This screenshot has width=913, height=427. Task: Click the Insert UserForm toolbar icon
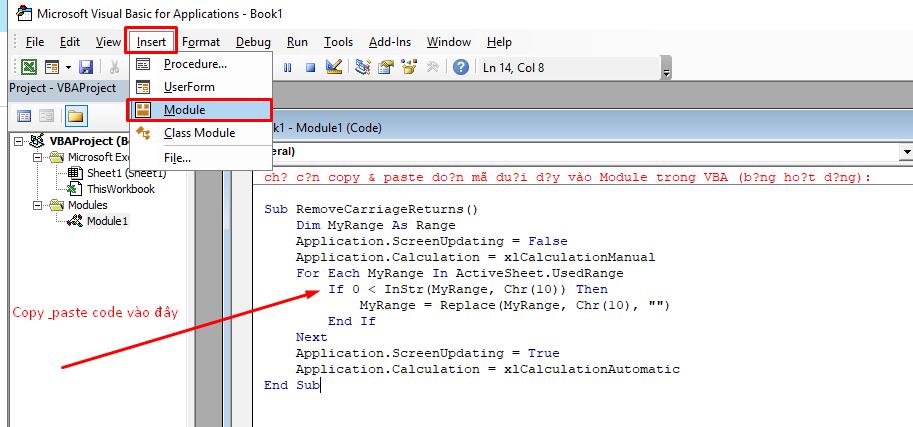pos(52,67)
